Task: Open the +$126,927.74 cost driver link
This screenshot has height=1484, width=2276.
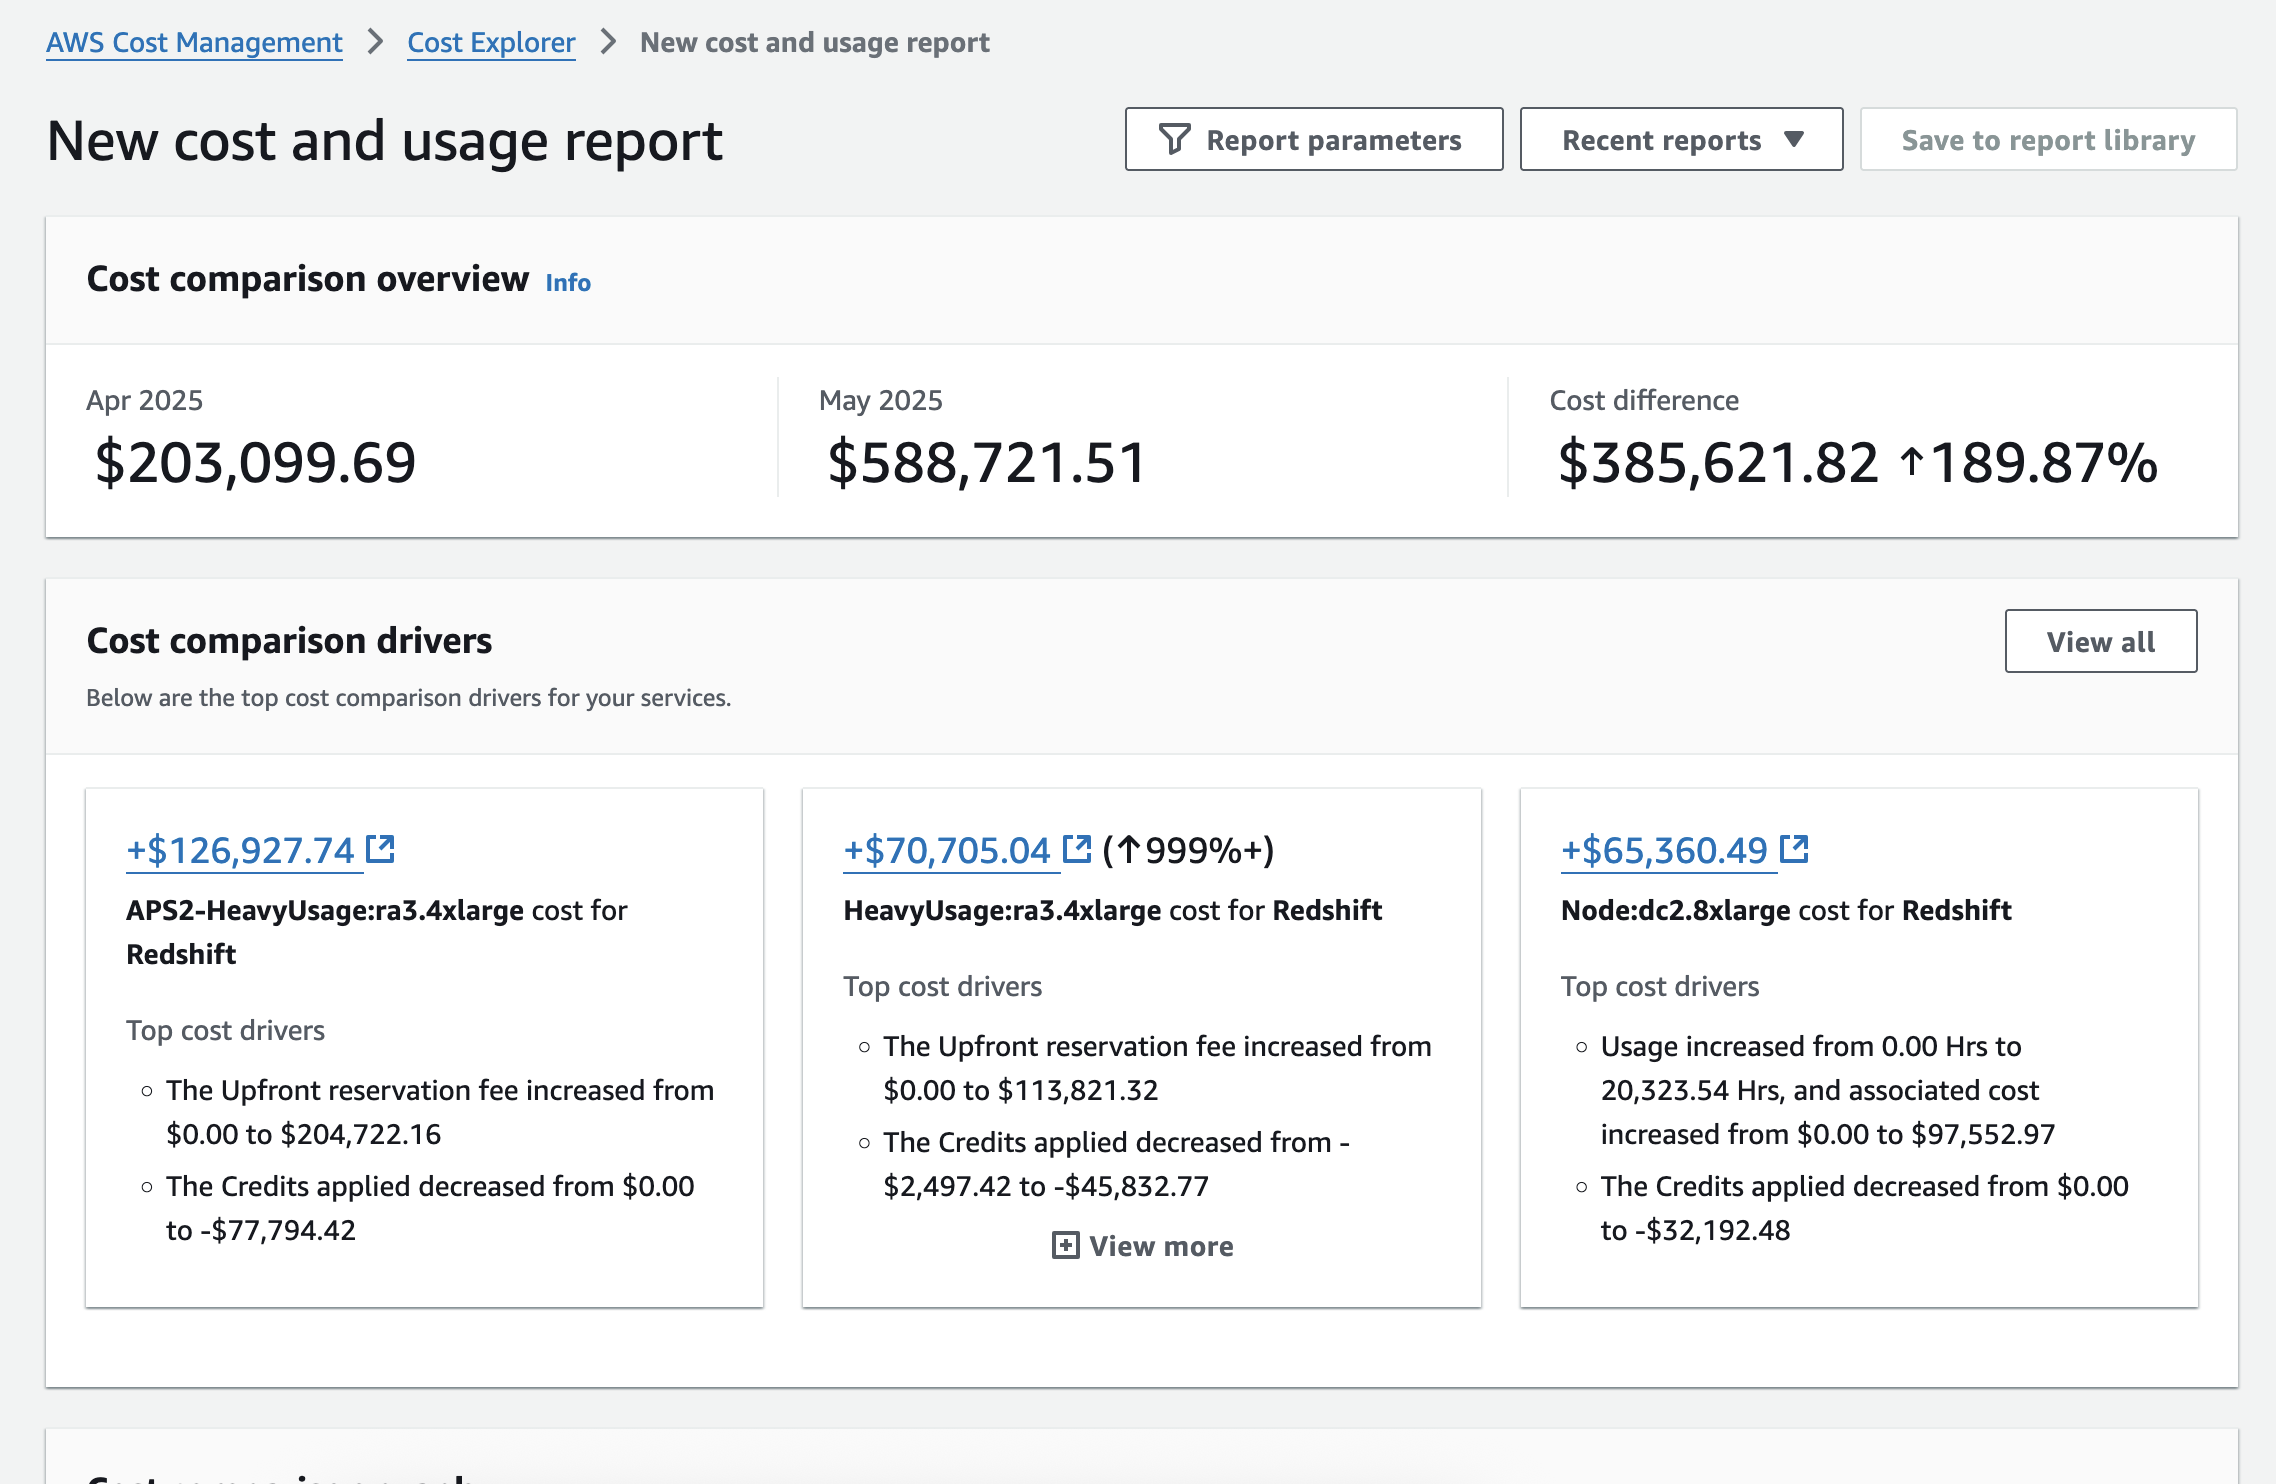Action: pyautogui.click(x=241, y=850)
